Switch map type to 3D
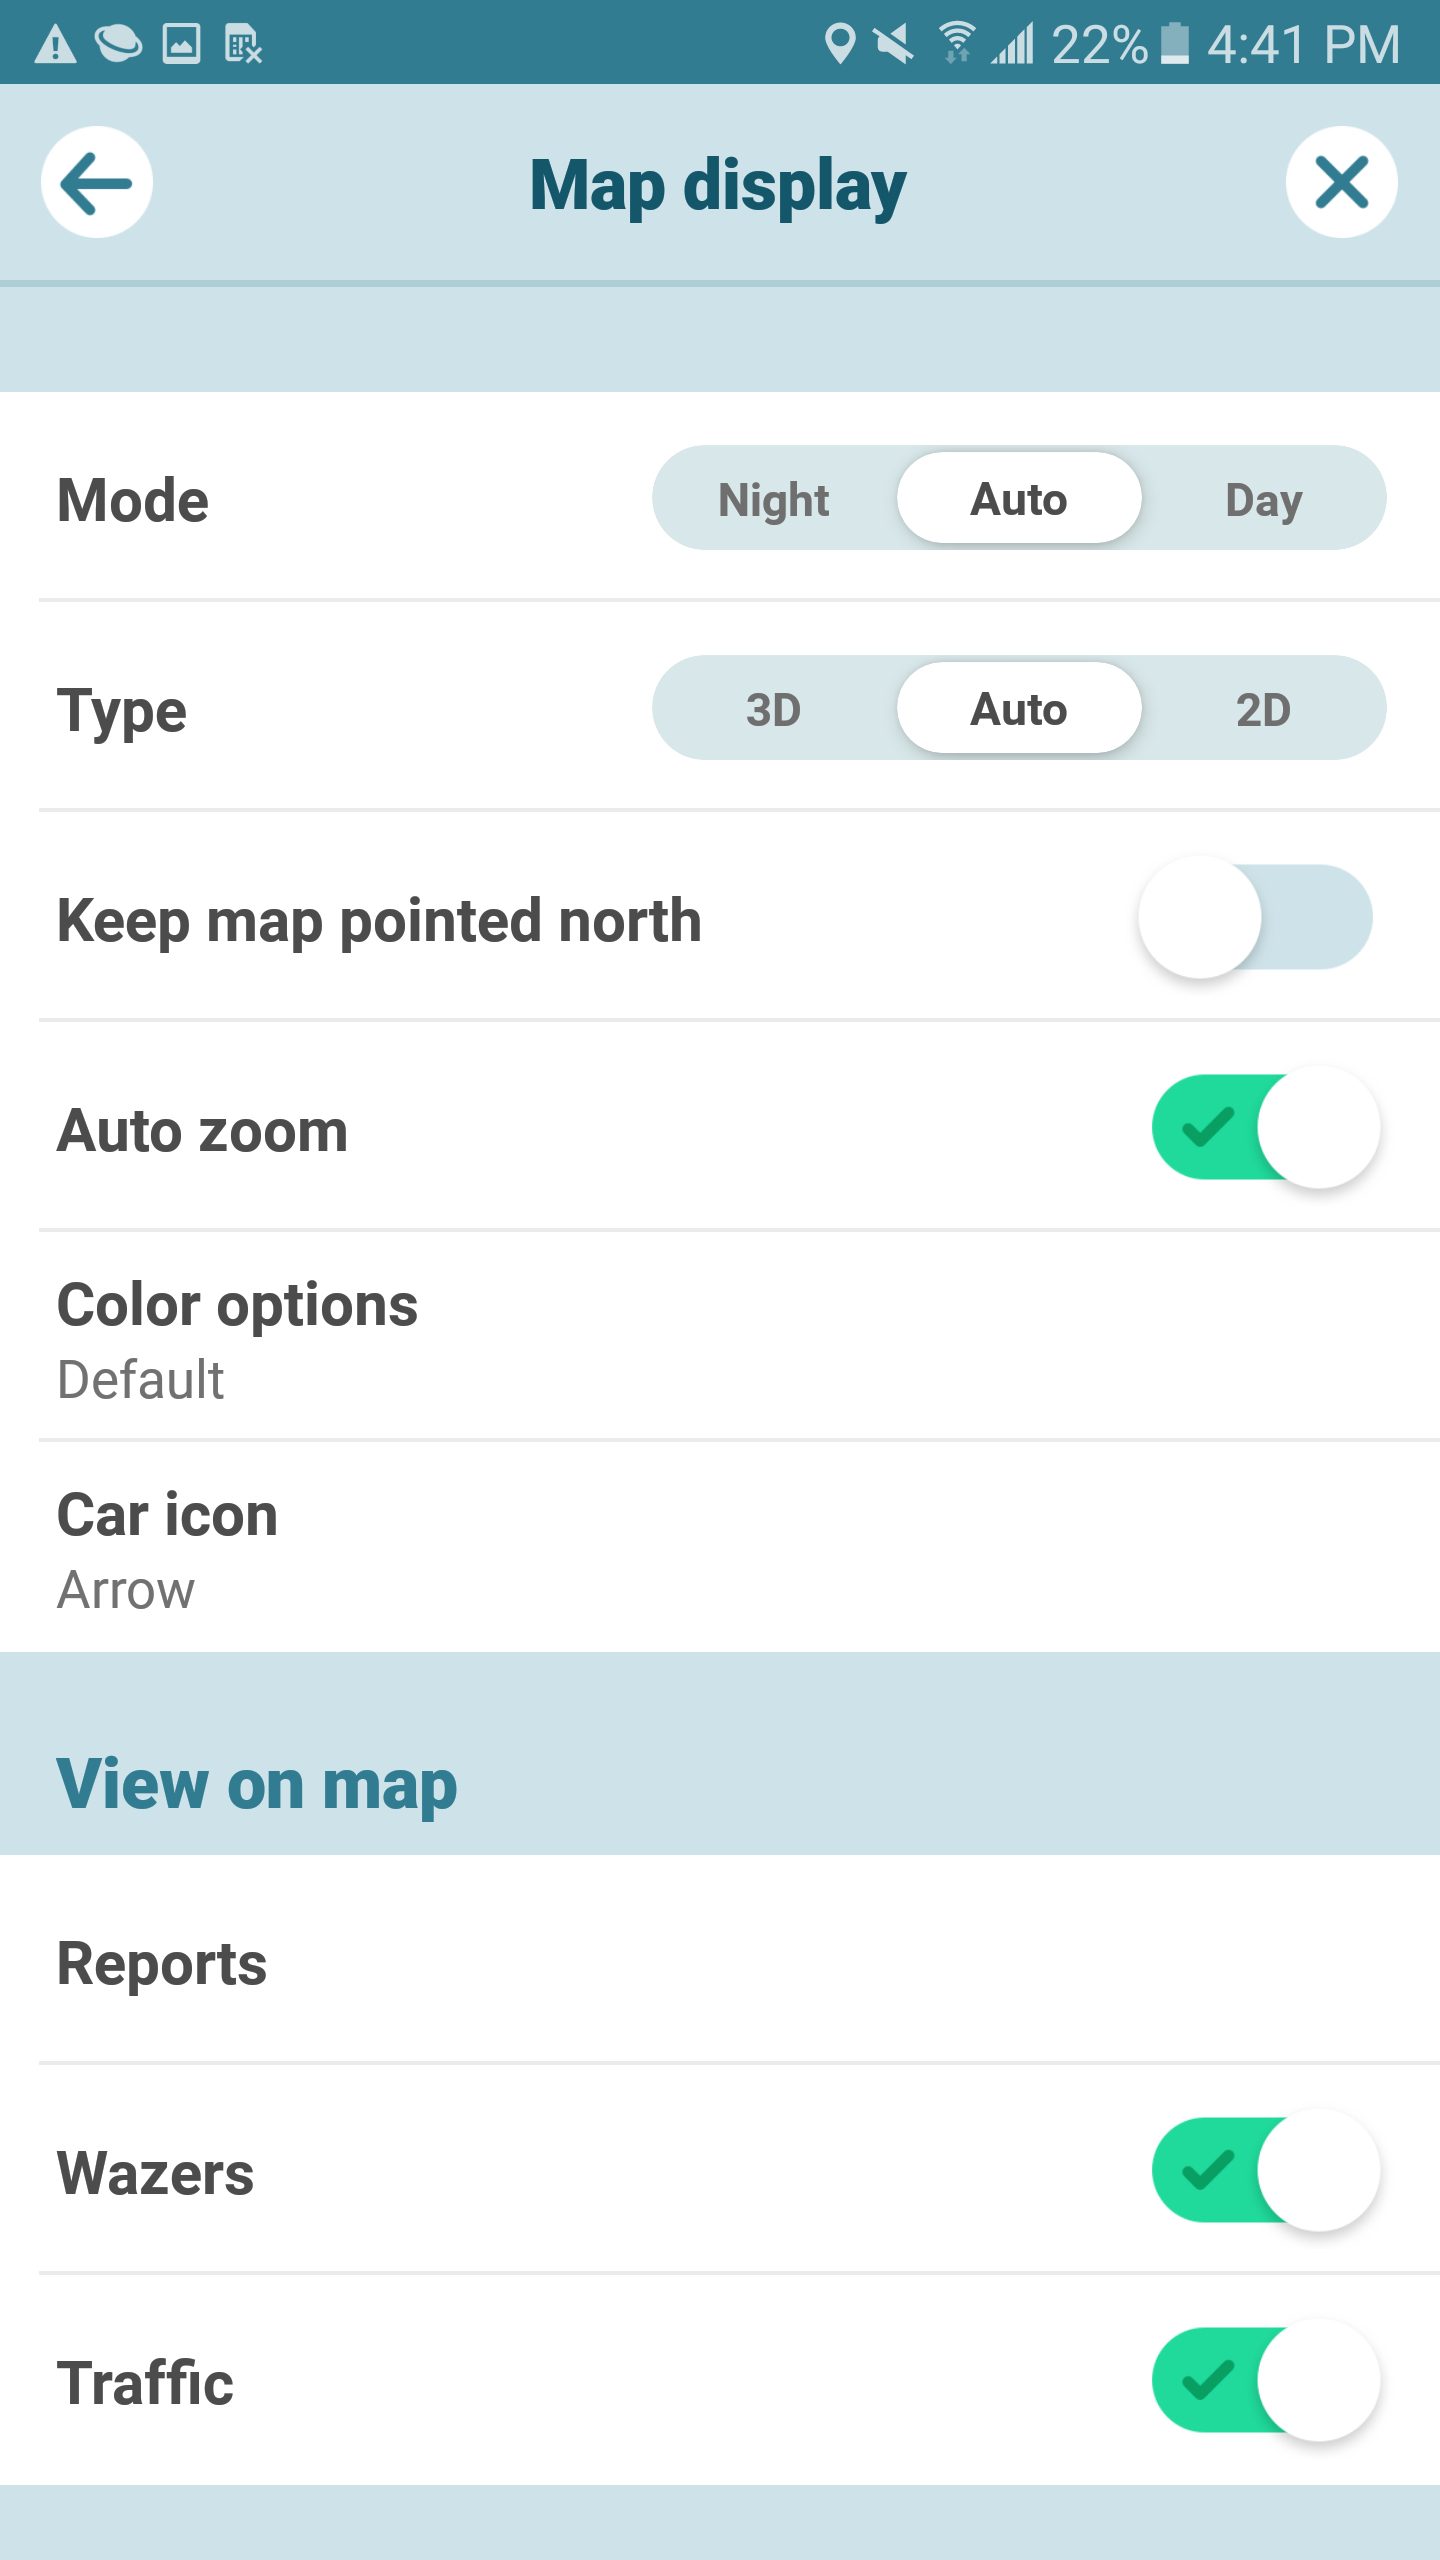The width and height of the screenshot is (1440, 2560). tap(774, 709)
